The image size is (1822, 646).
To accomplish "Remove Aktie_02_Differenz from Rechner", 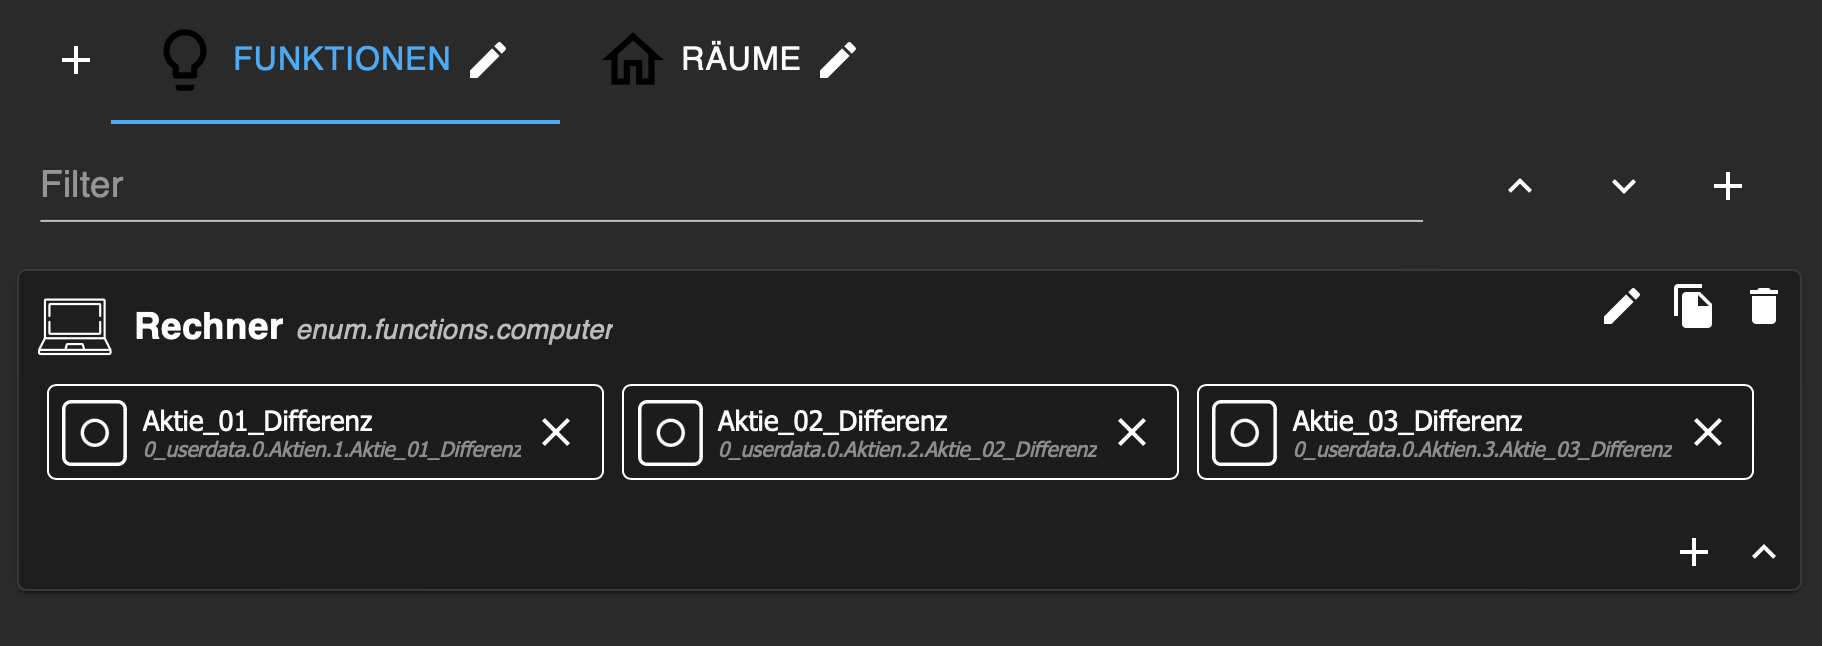I will coord(1132,432).
